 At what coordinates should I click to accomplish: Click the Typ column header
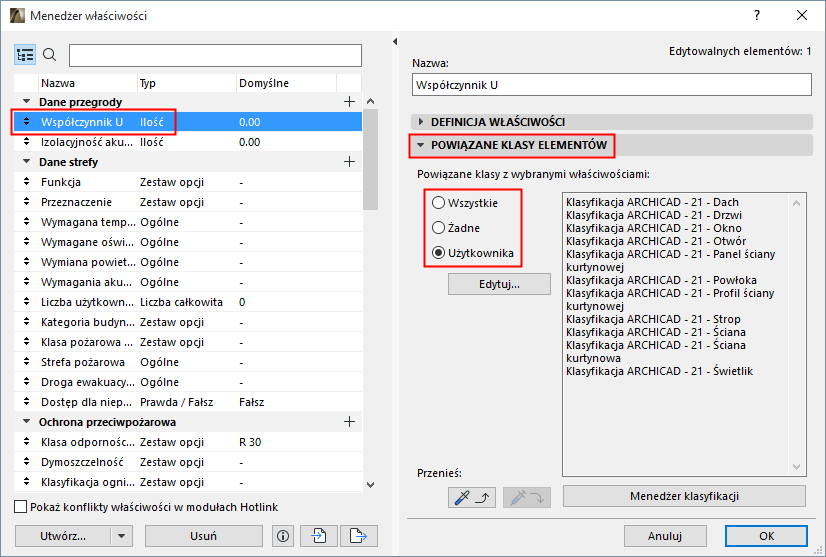coord(186,83)
